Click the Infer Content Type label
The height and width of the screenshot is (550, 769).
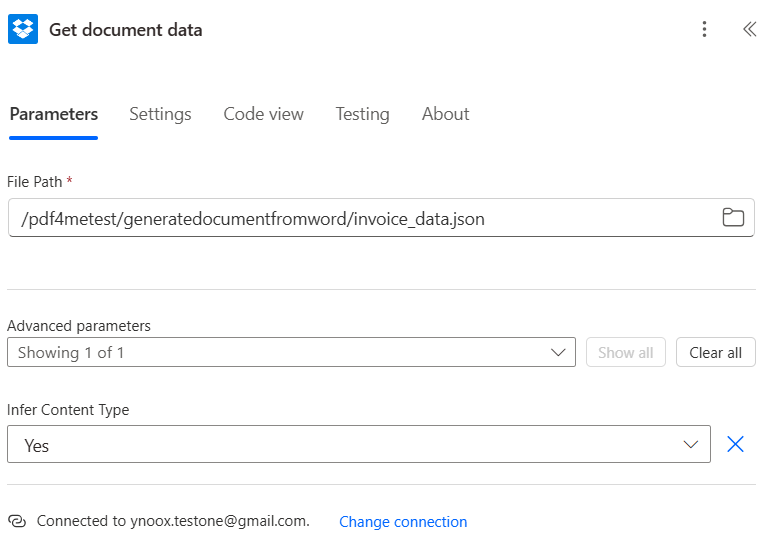tap(68, 410)
